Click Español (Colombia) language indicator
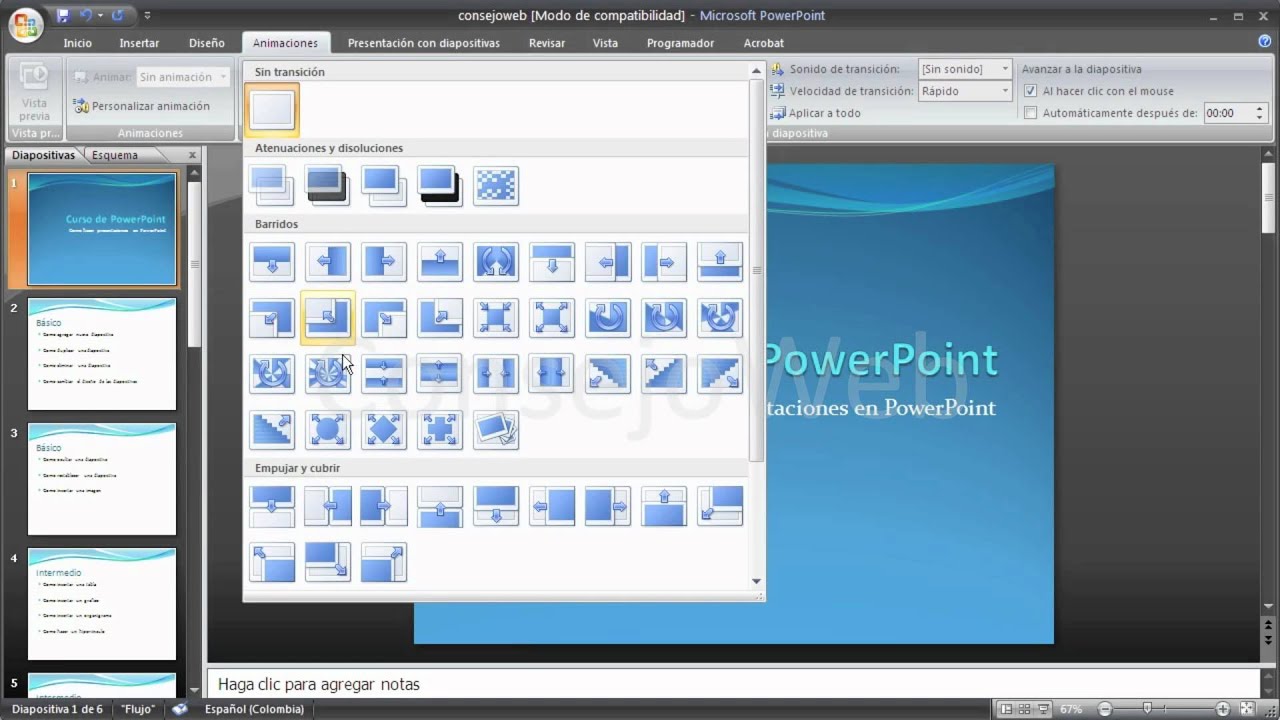Viewport: 1280px width, 720px height. 254,709
